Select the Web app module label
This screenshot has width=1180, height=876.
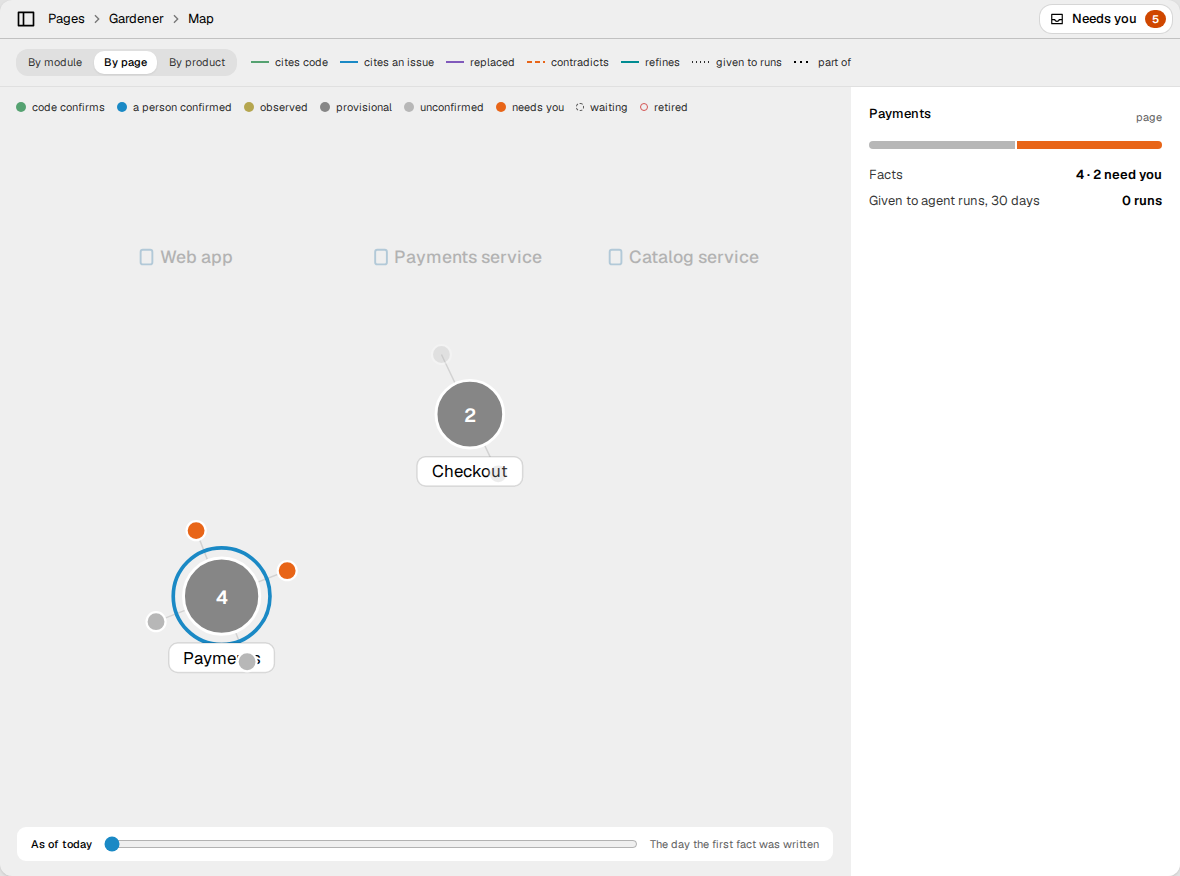pyautogui.click(x=196, y=257)
